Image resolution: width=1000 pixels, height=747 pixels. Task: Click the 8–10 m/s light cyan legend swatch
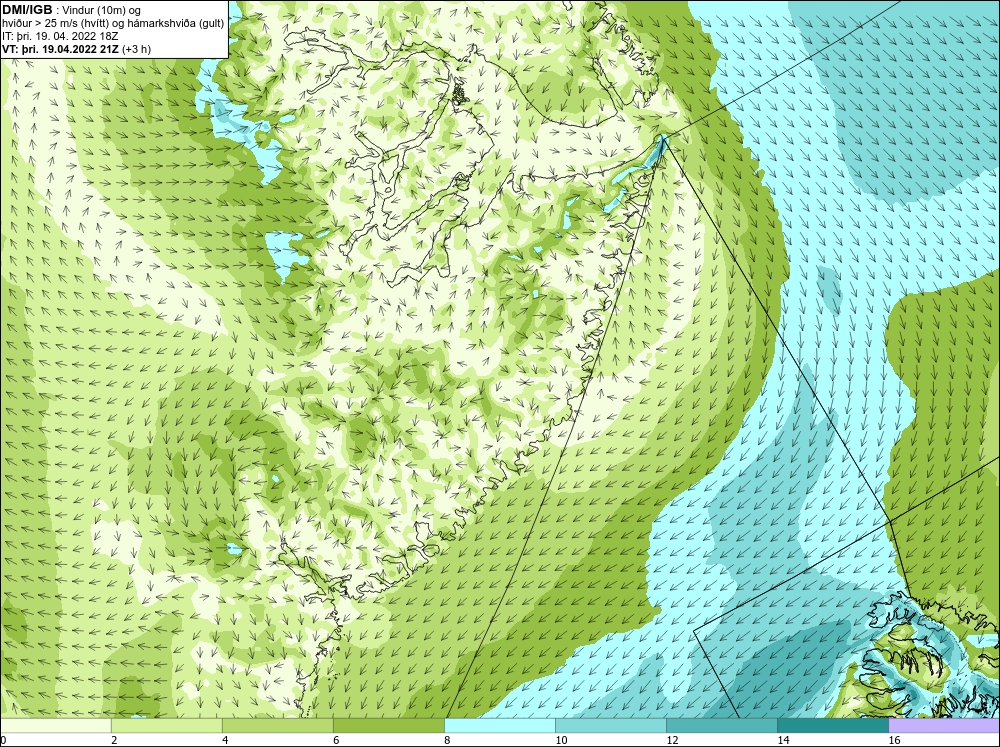(x=499, y=726)
